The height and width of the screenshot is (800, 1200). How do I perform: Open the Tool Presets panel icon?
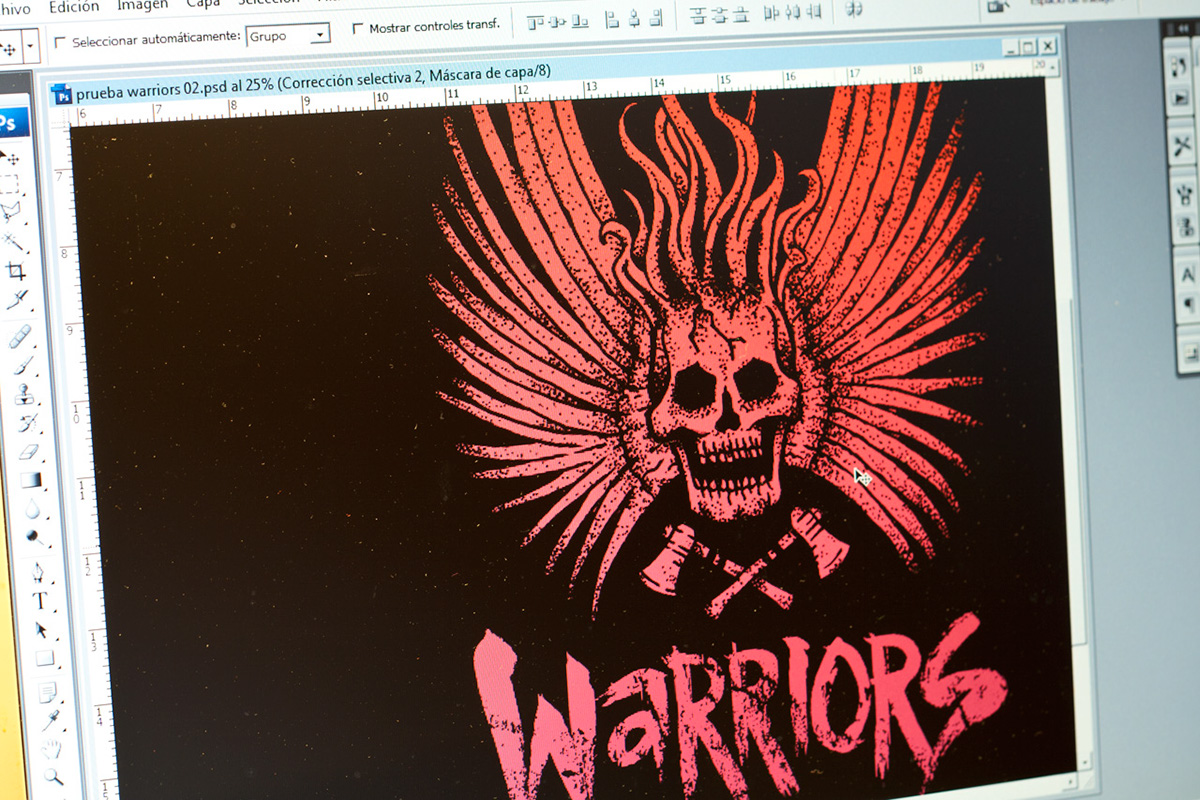click(x=1183, y=146)
